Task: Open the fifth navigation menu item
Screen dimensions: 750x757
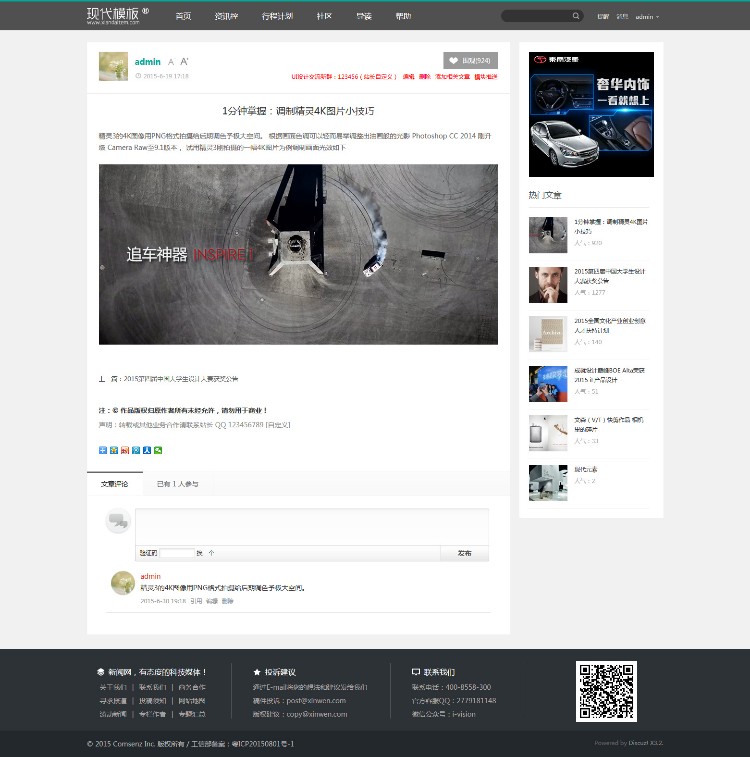Action: point(364,16)
